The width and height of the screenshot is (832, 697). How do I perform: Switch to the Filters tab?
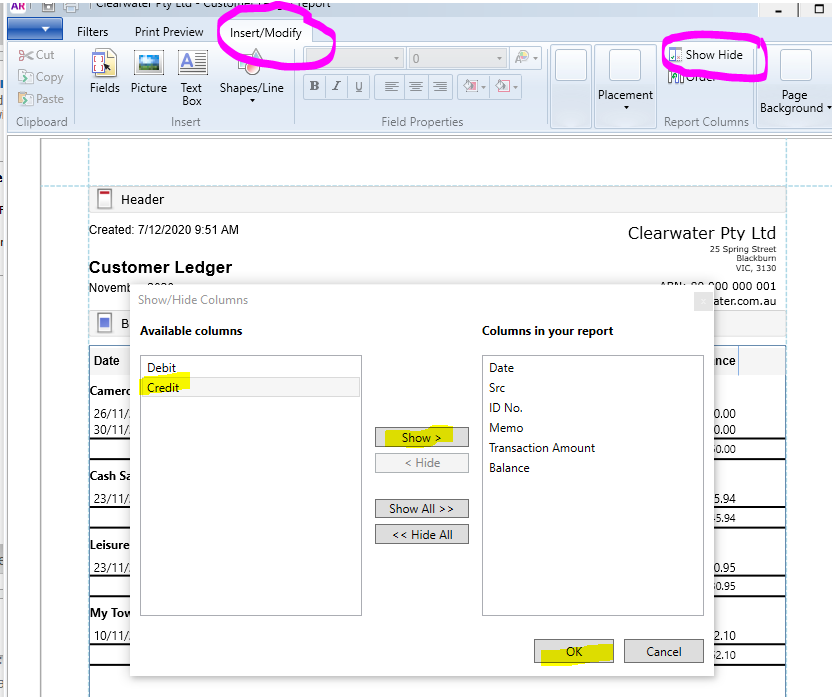[93, 32]
